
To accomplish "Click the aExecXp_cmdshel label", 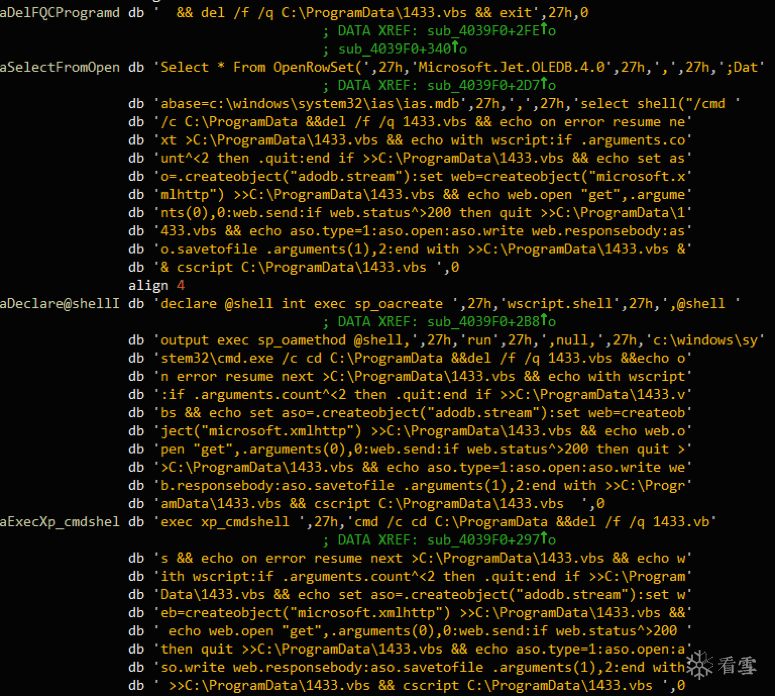I will click(x=60, y=522).
